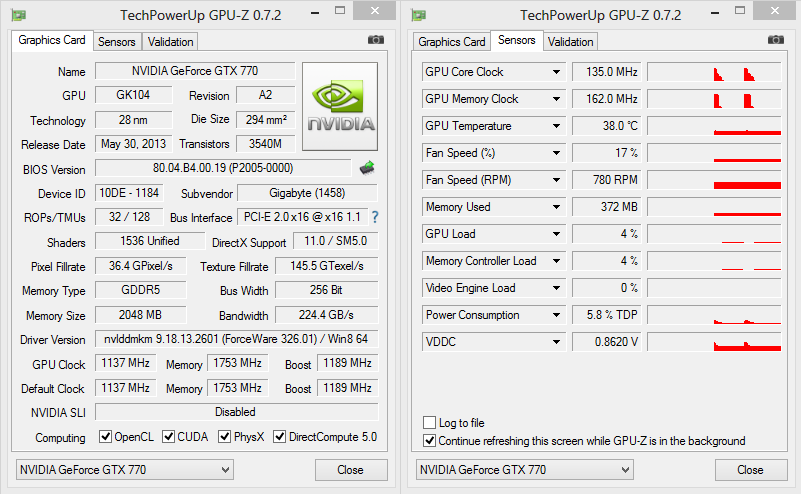Screen dimensions: 801x494
Task: Click the Bandwidth 224.4 GB/s field
Action: pyautogui.click(x=326, y=315)
